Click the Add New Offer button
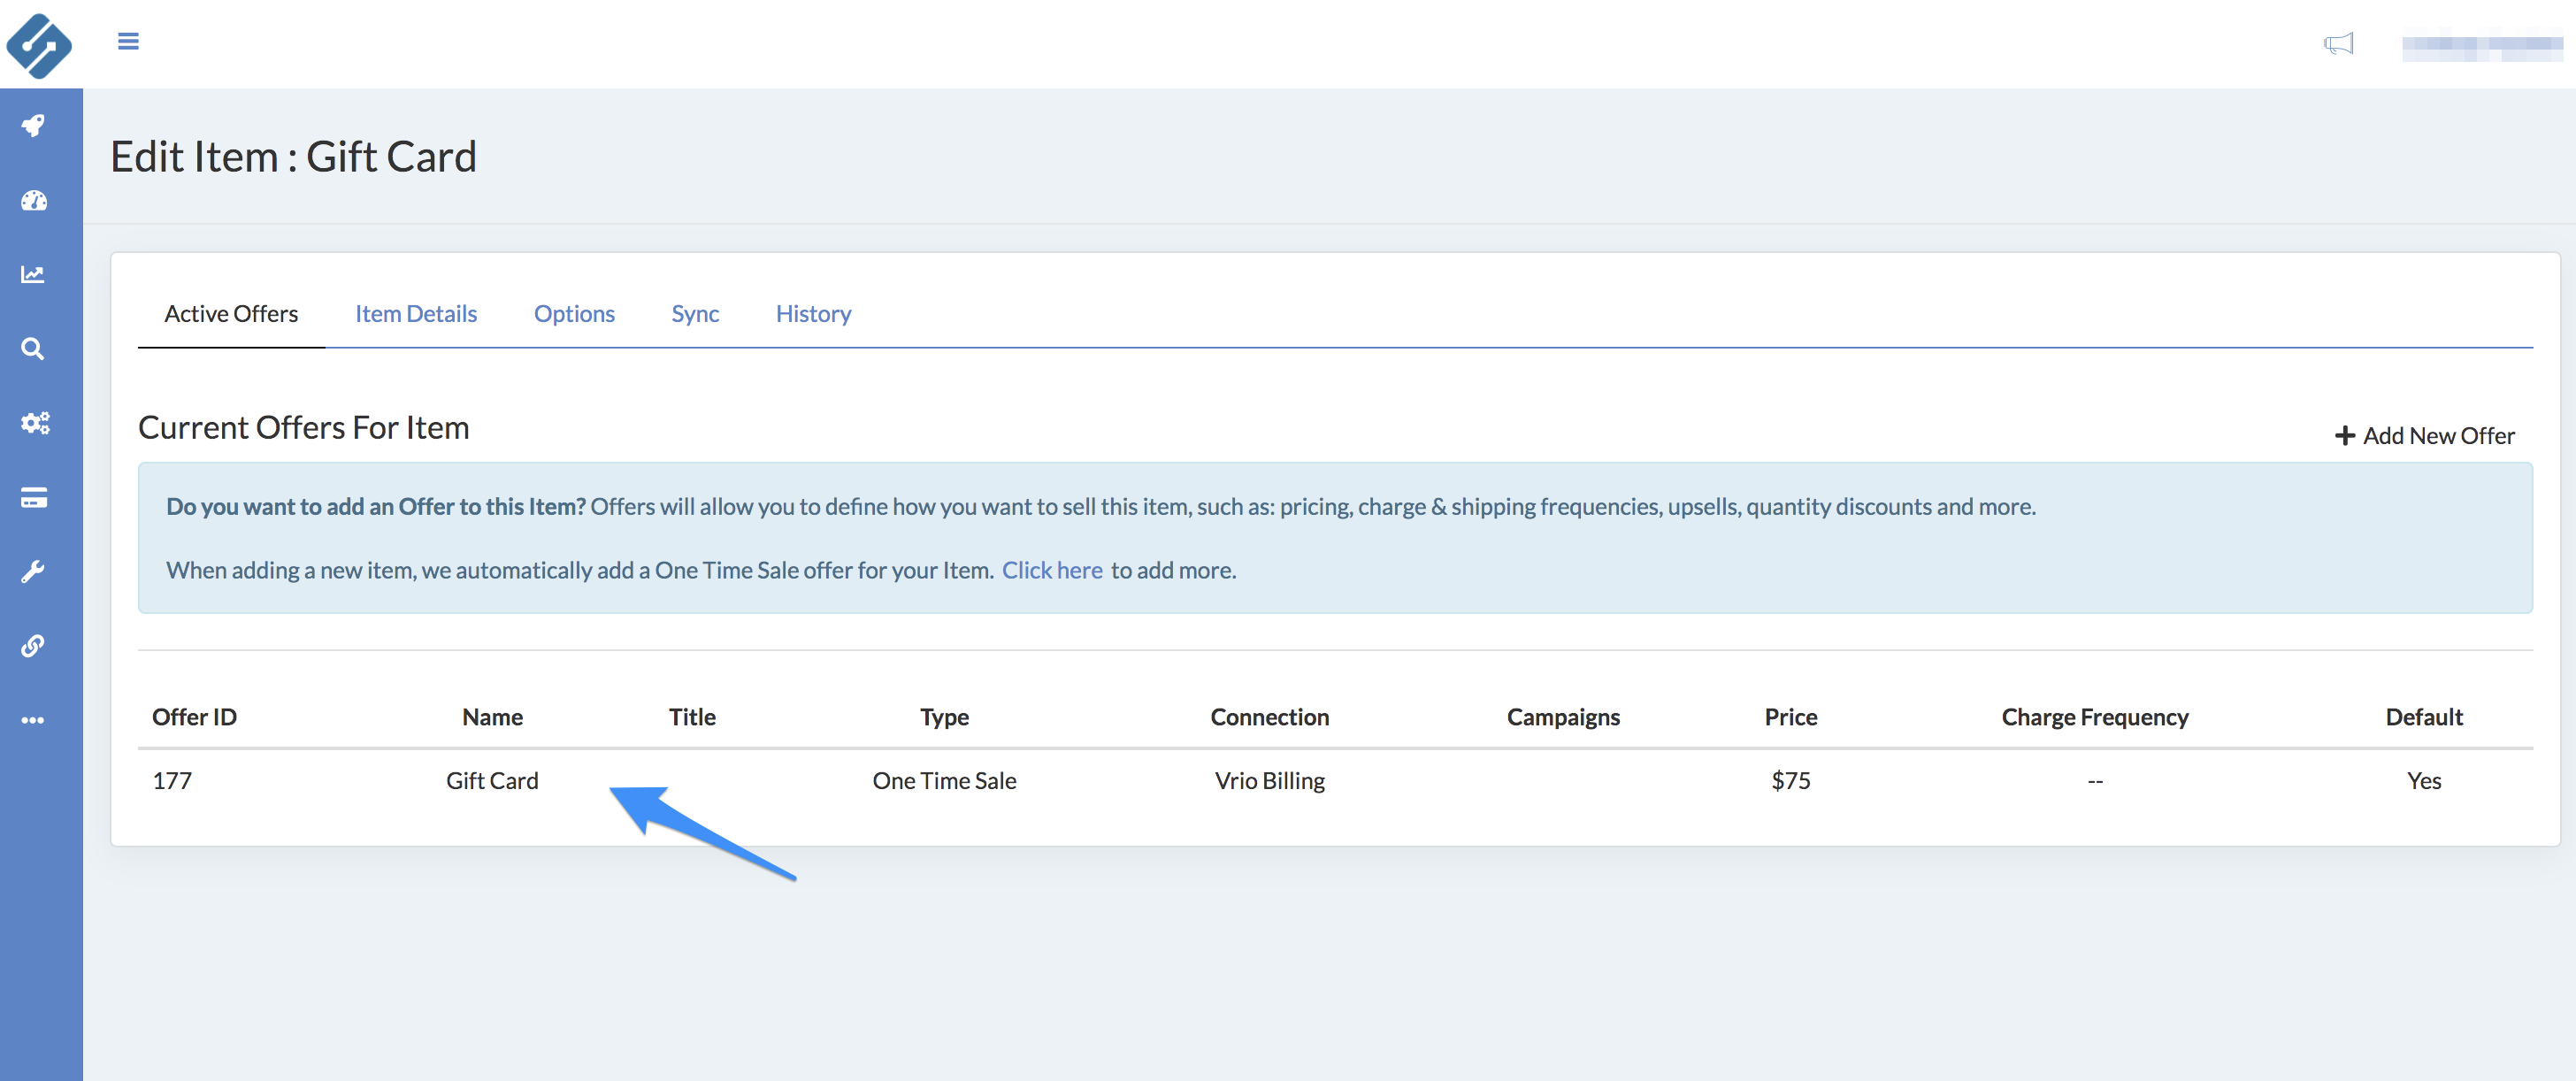This screenshot has height=1081, width=2576. (2424, 436)
